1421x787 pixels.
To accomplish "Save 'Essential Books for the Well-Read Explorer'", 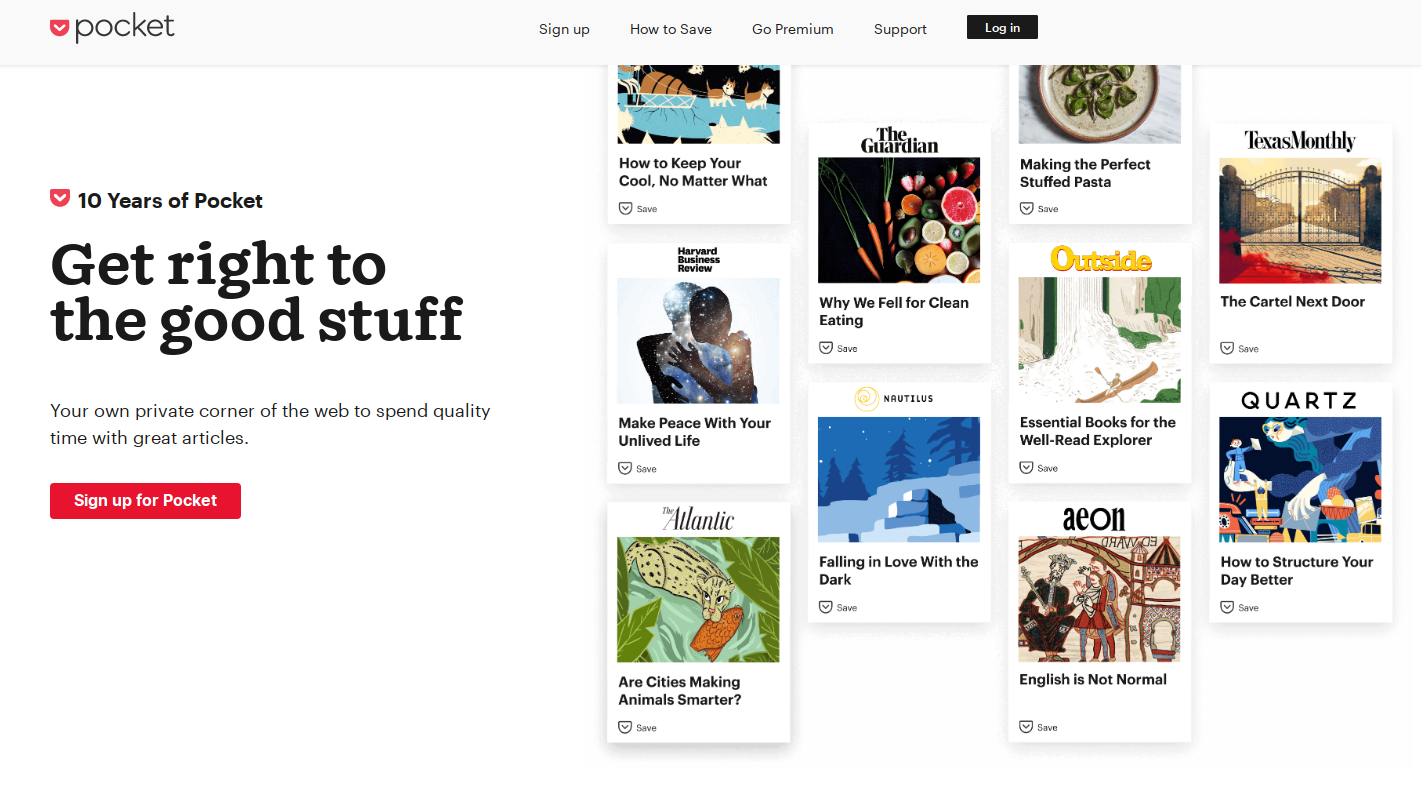I will [x=1039, y=467].
